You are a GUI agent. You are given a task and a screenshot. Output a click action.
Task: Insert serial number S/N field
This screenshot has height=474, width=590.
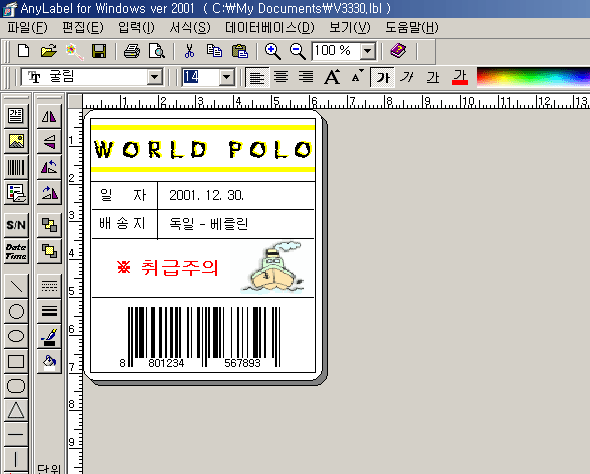click(x=16, y=225)
